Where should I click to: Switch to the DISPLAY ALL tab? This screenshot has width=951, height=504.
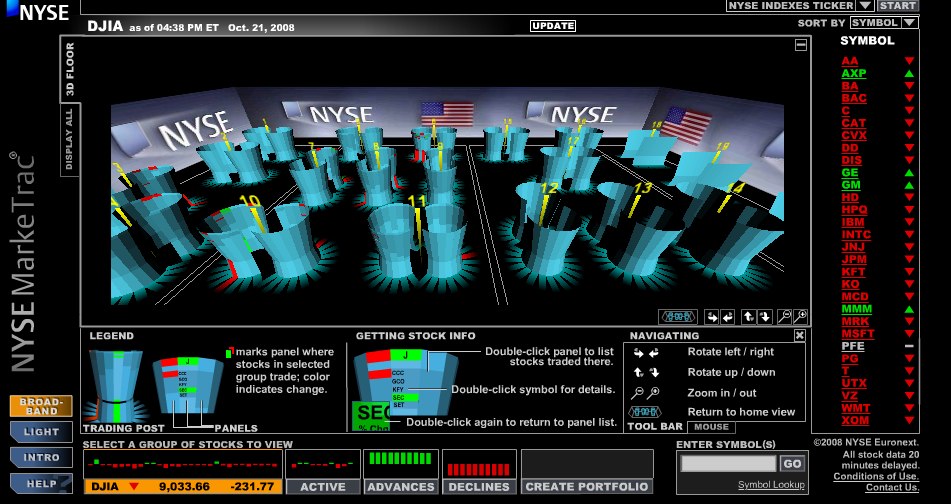click(x=70, y=139)
